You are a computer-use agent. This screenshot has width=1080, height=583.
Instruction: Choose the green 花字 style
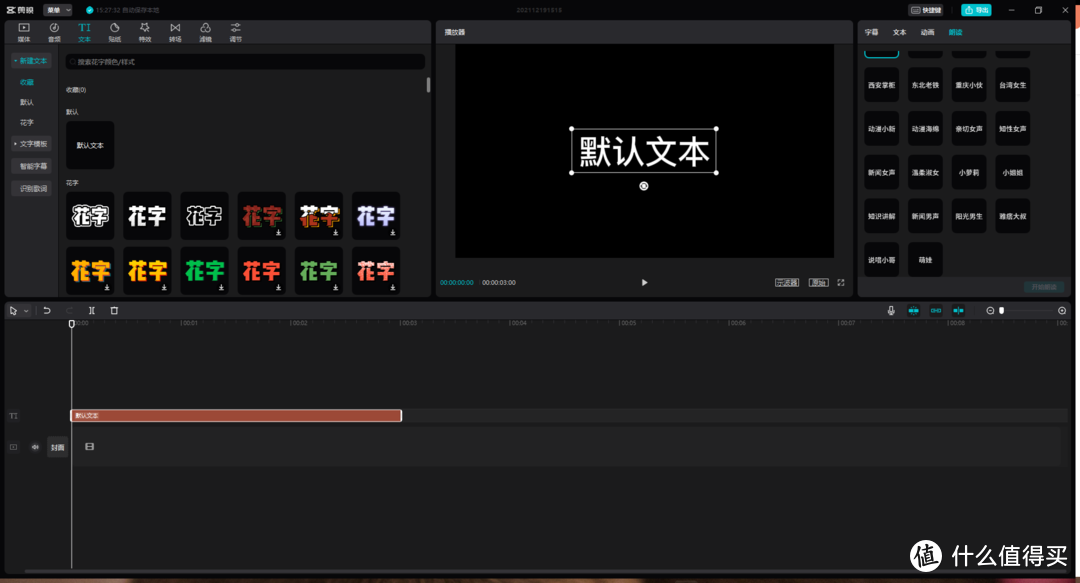point(205,271)
